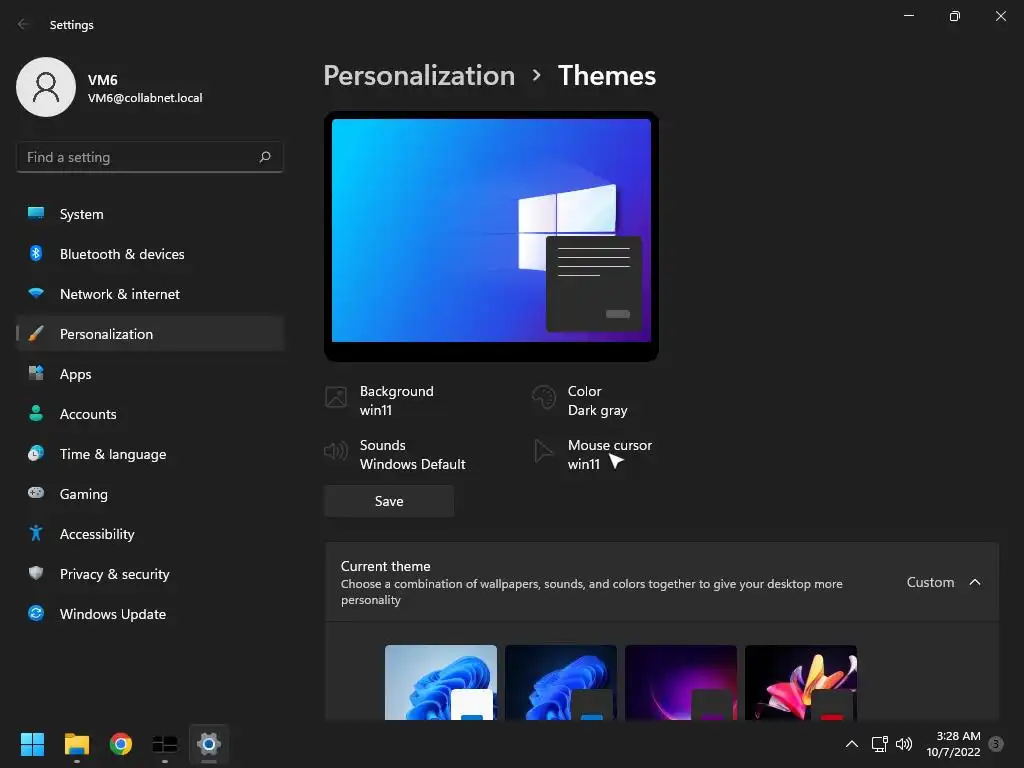
Task: Click the Apps icon in sidebar
Action: click(x=36, y=374)
